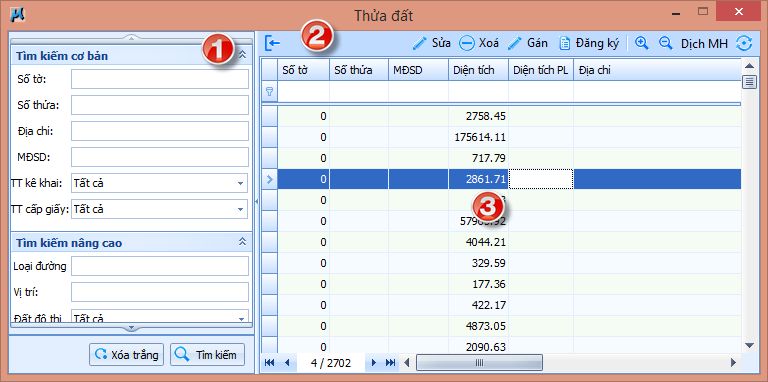This screenshot has width=768, height=382.
Task: Click the zoom in magnifier icon
Action: 642,43
